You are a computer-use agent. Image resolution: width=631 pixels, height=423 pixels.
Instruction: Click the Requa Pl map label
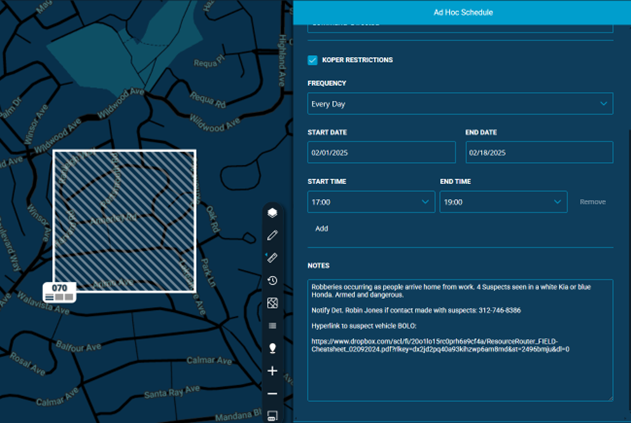209,61
